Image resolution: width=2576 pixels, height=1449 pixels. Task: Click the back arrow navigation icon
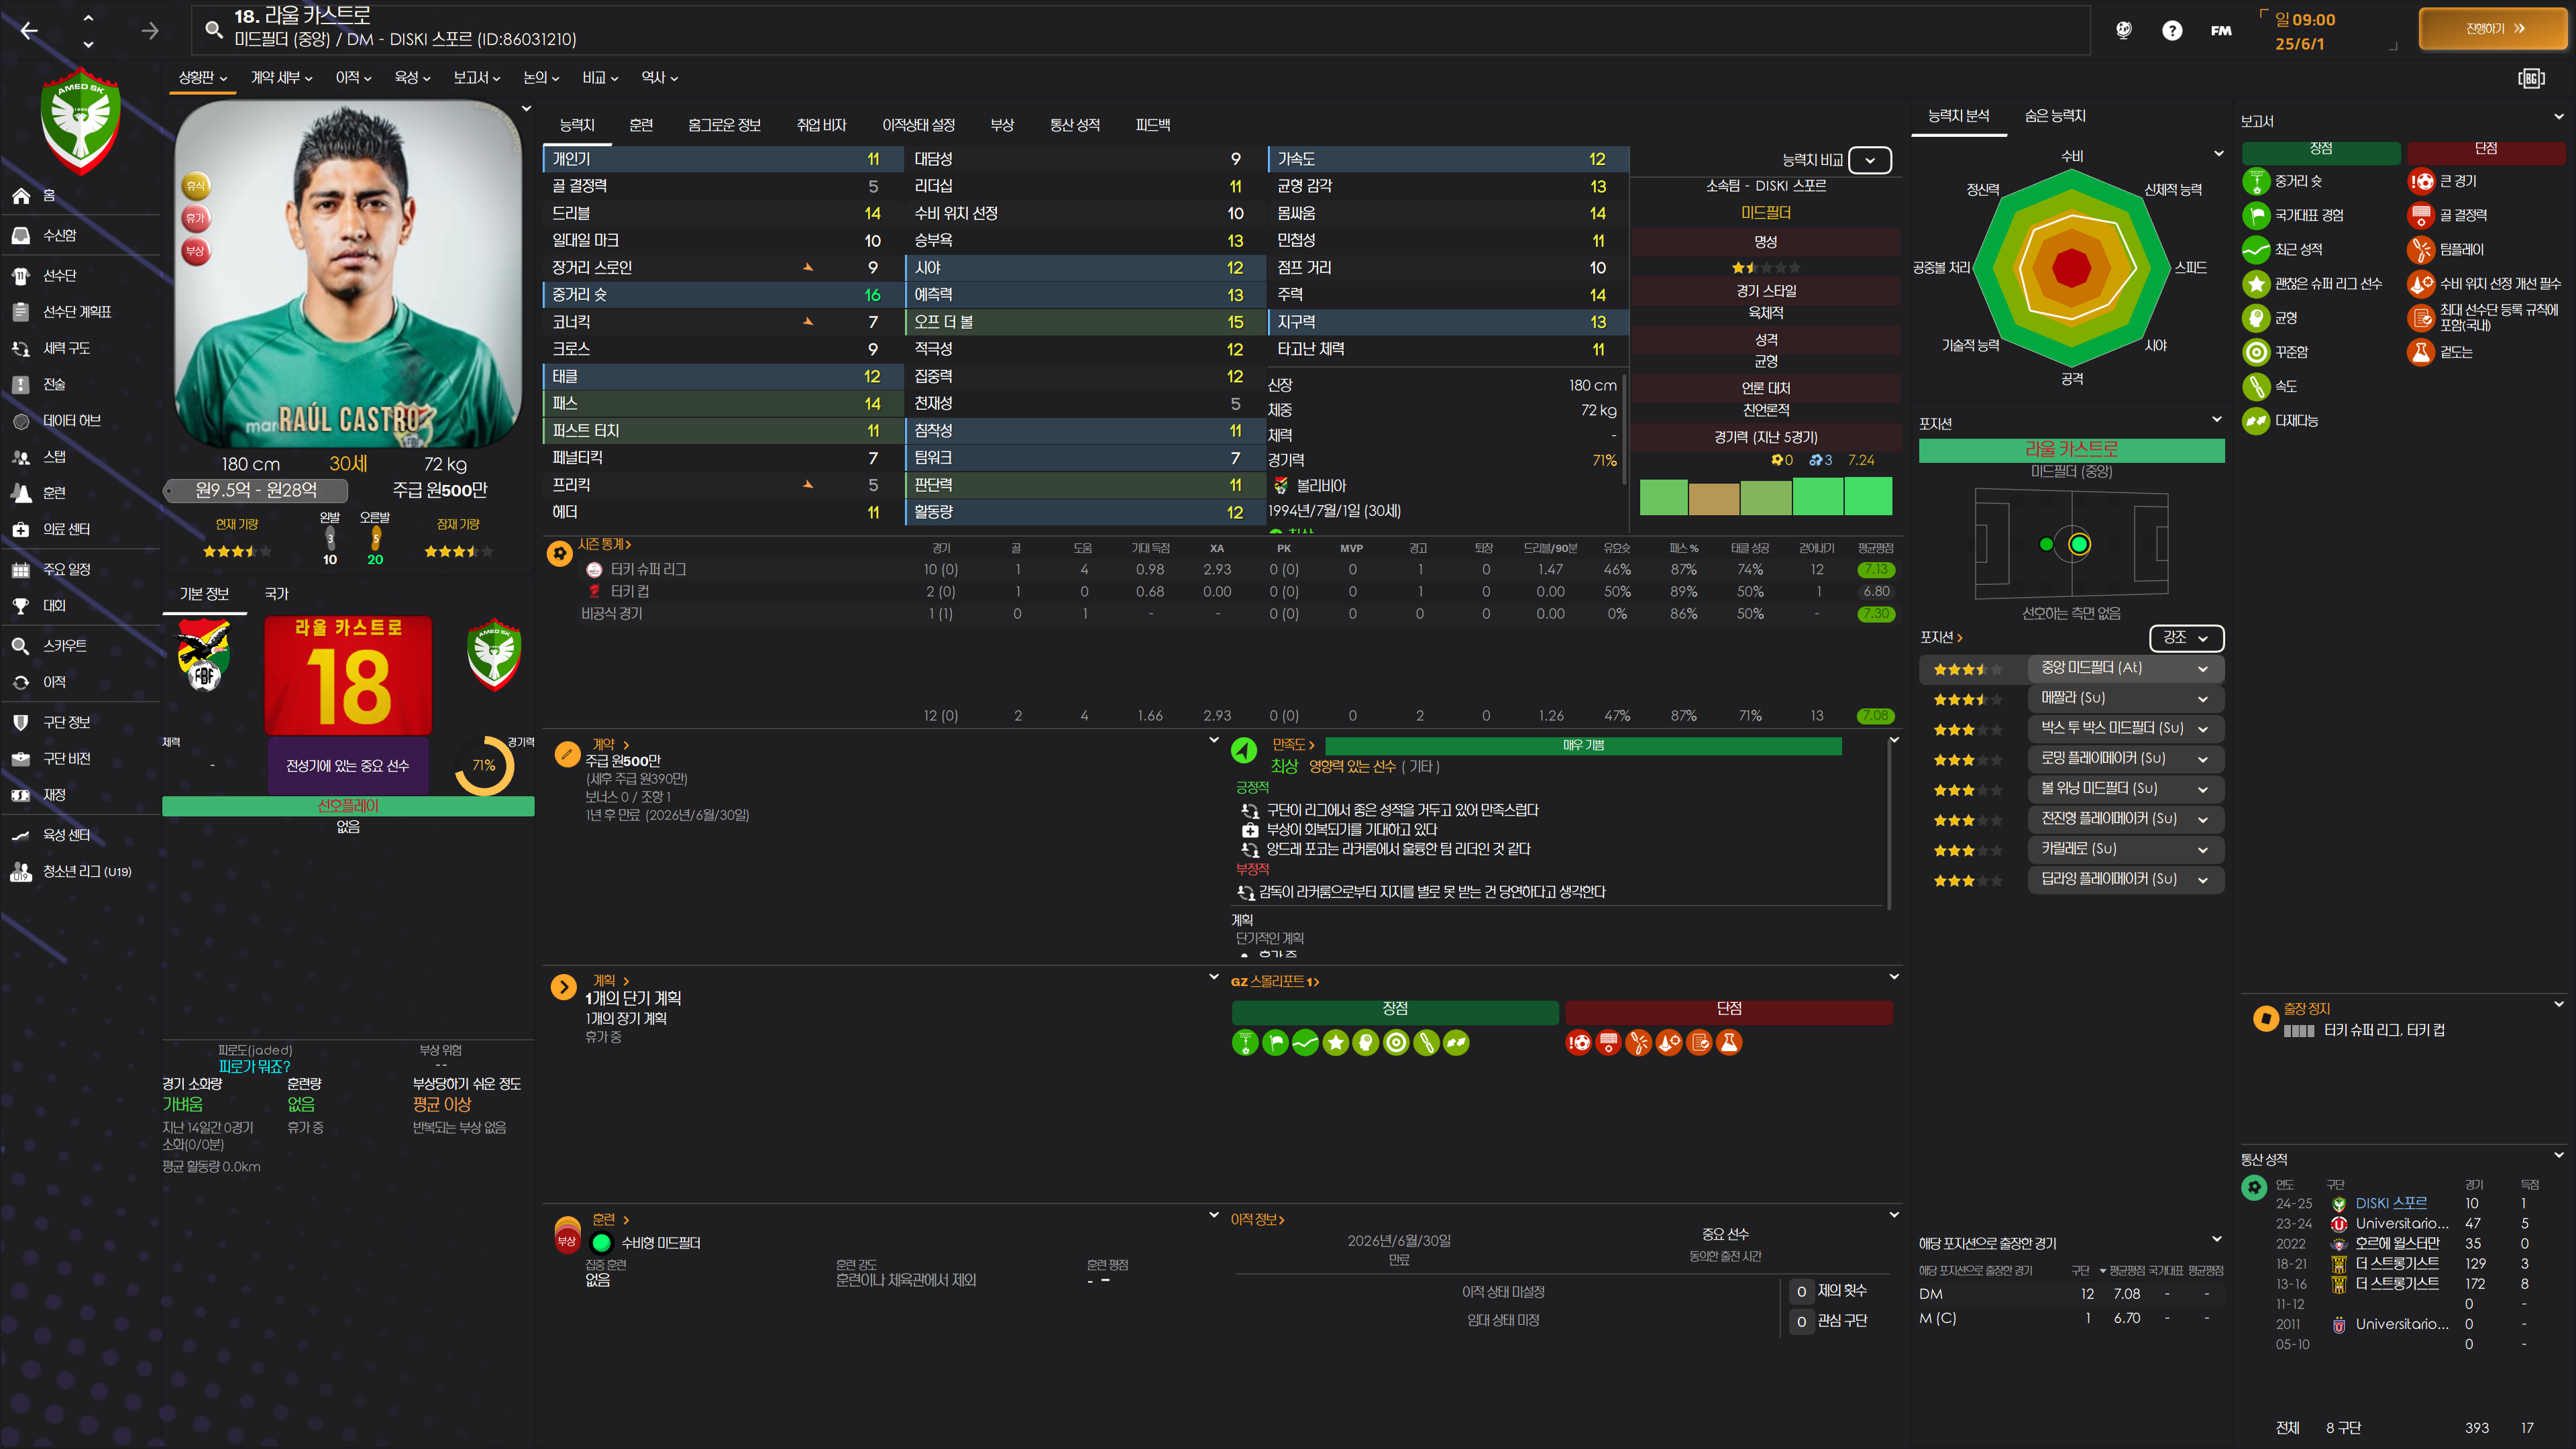(x=29, y=31)
